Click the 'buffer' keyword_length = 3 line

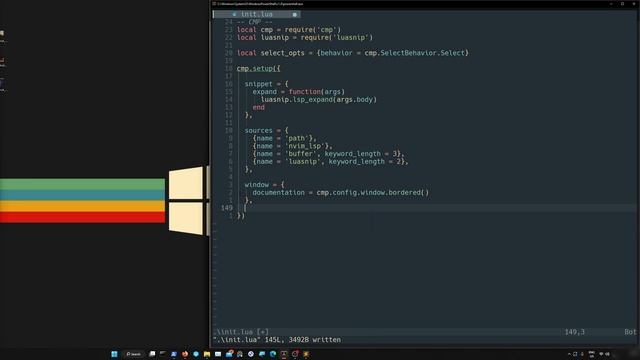click(328, 154)
